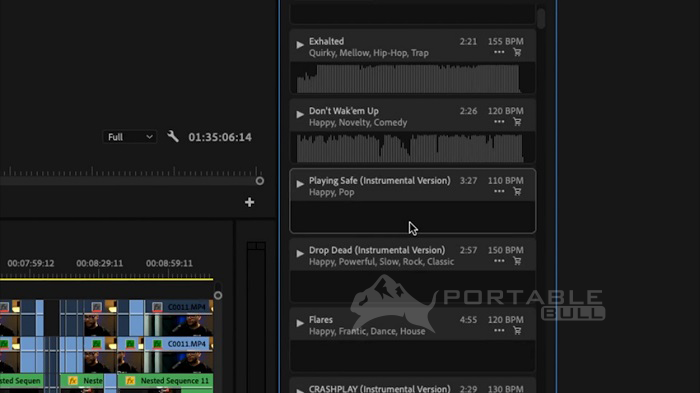The width and height of the screenshot is (700, 393).
Task: Select the Exhalted track title
Action: tap(326, 41)
